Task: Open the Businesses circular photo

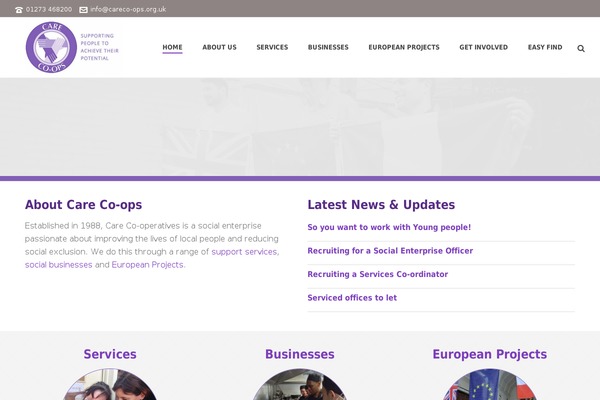Action: point(300,385)
